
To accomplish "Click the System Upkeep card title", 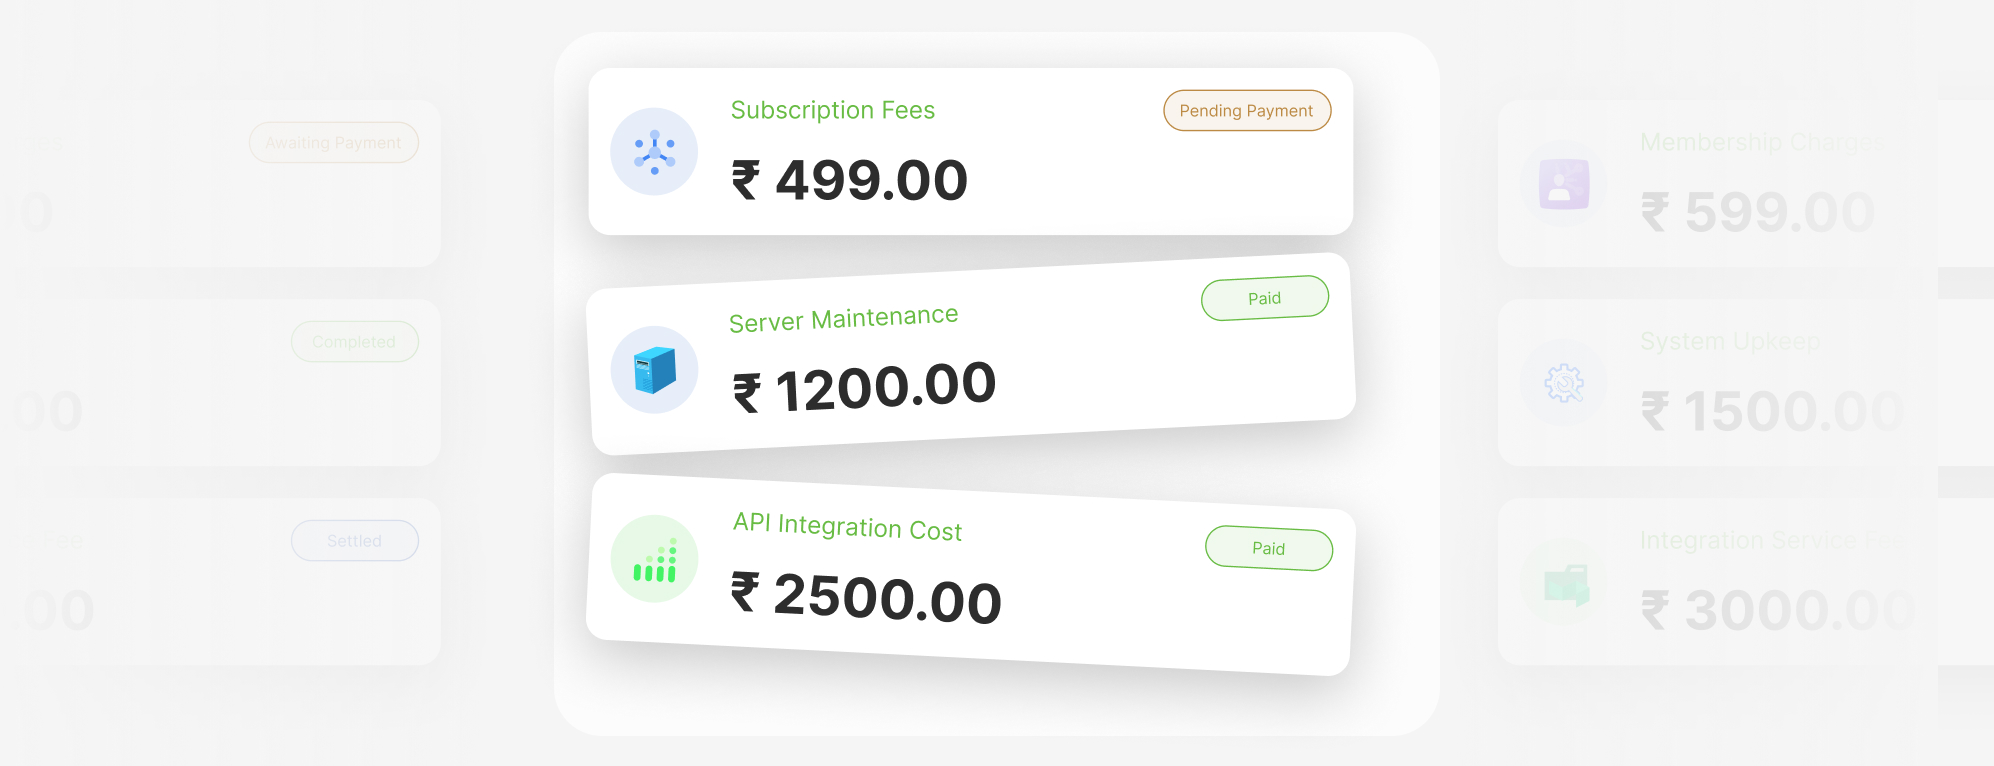I will click(x=1729, y=342).
